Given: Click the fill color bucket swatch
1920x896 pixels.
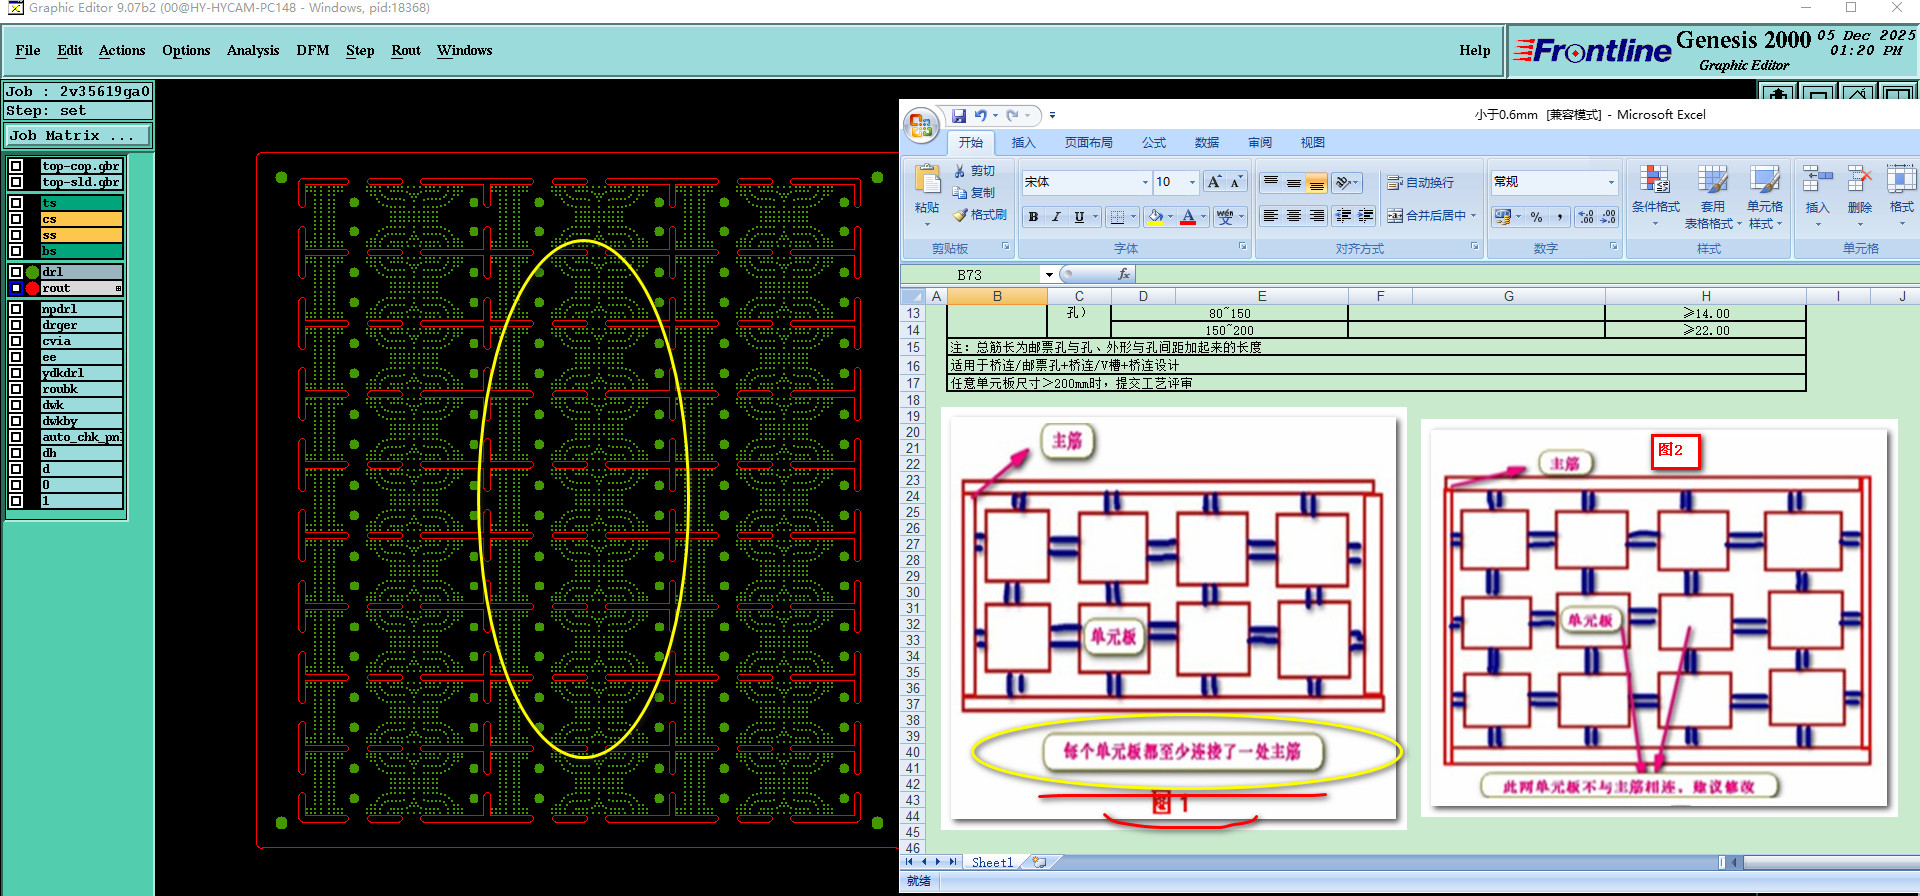Looking at the screenshot, I should 1155,217.
